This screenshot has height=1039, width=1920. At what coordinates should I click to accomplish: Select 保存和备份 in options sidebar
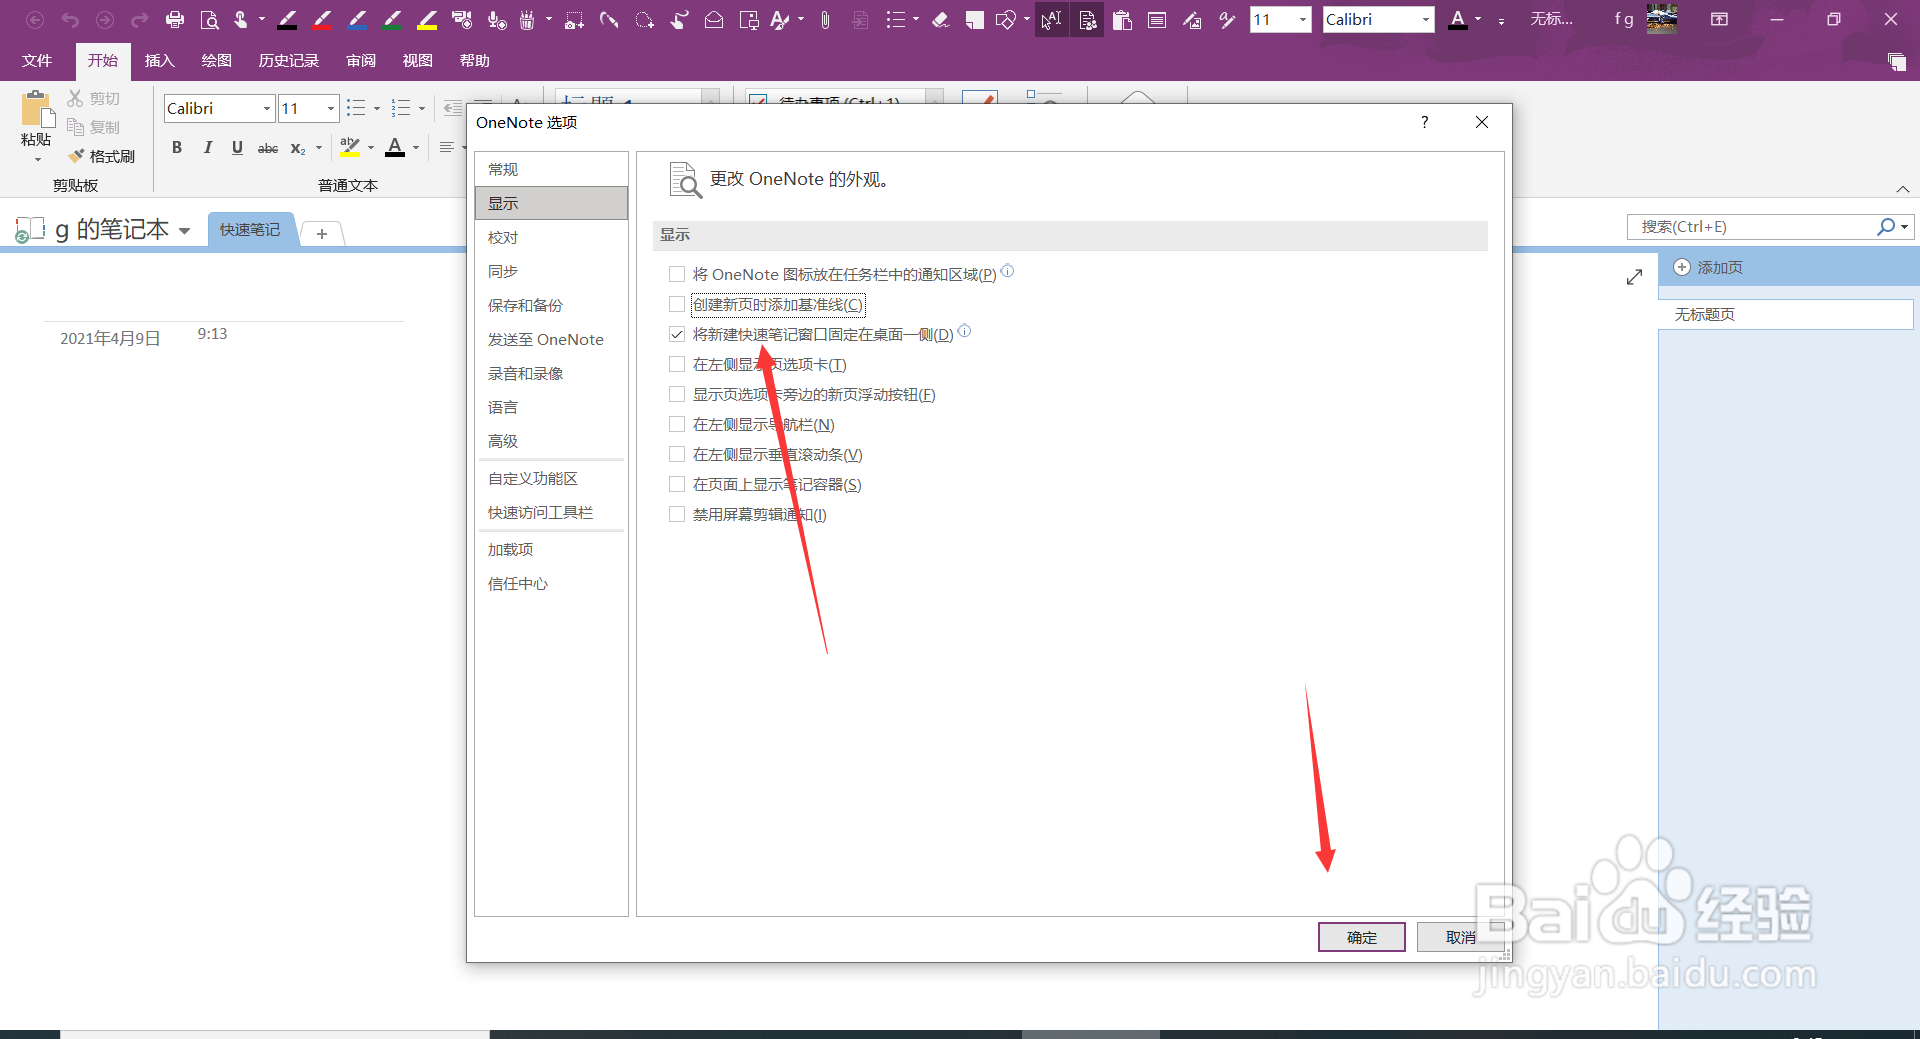(551, 305)
